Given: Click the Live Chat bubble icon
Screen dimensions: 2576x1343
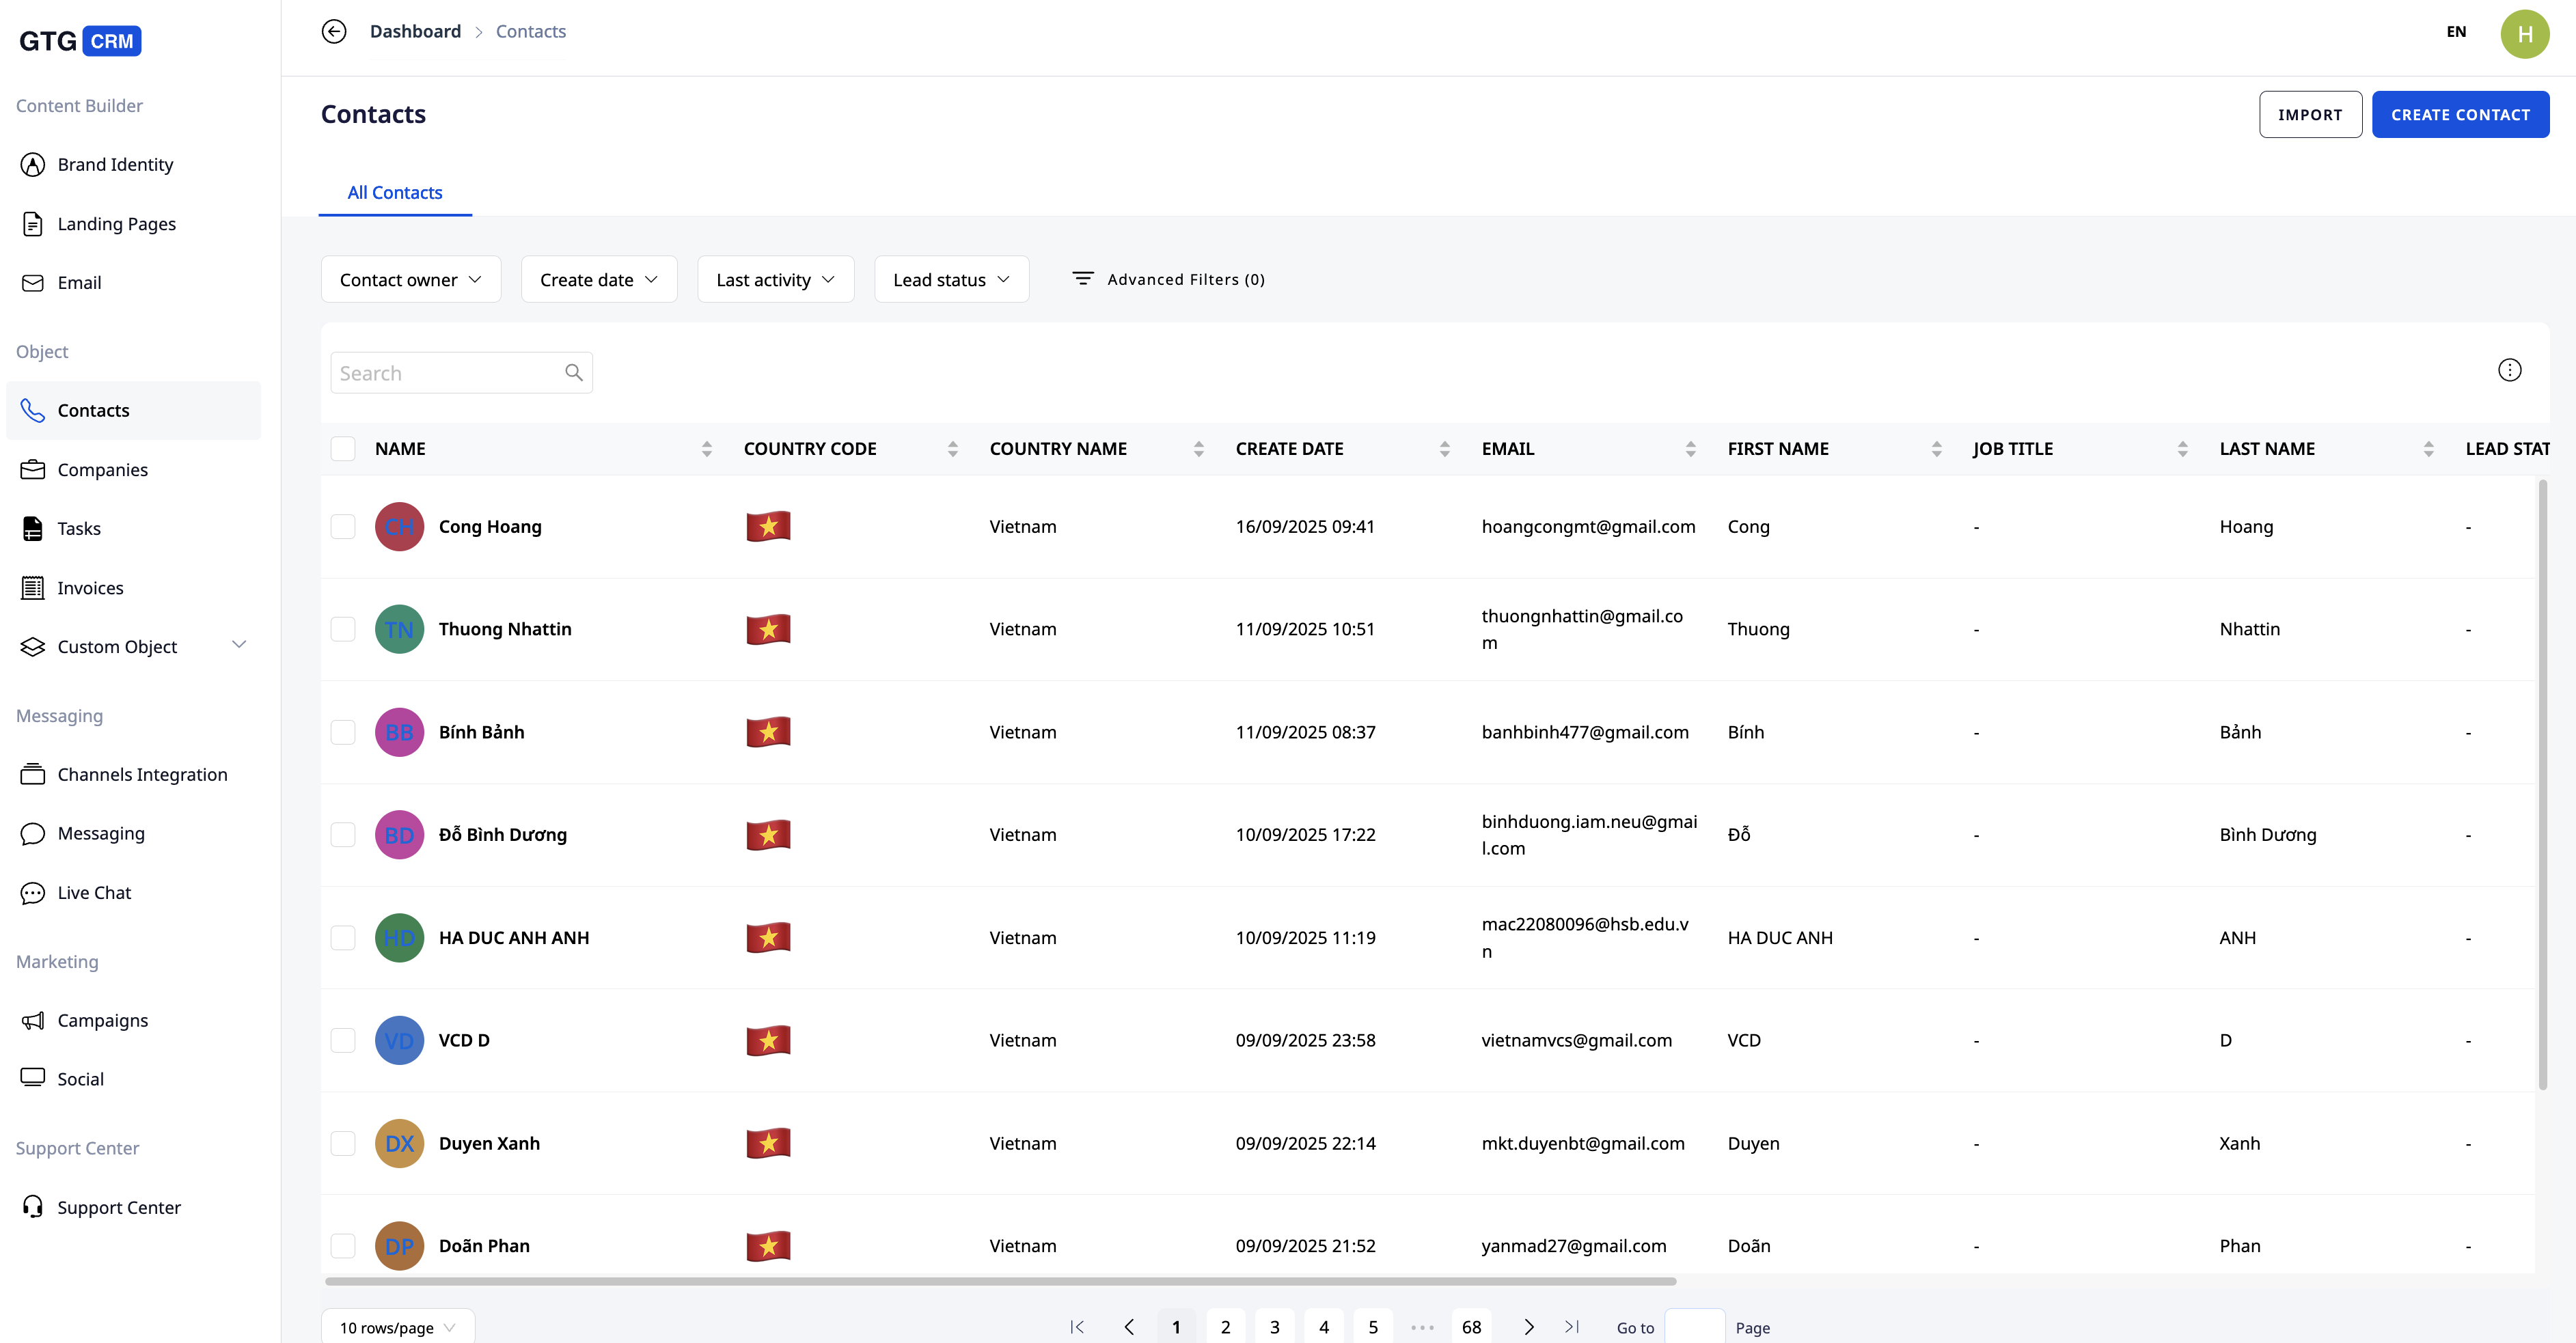Looking at the screenshot, I should click(33, 893).
